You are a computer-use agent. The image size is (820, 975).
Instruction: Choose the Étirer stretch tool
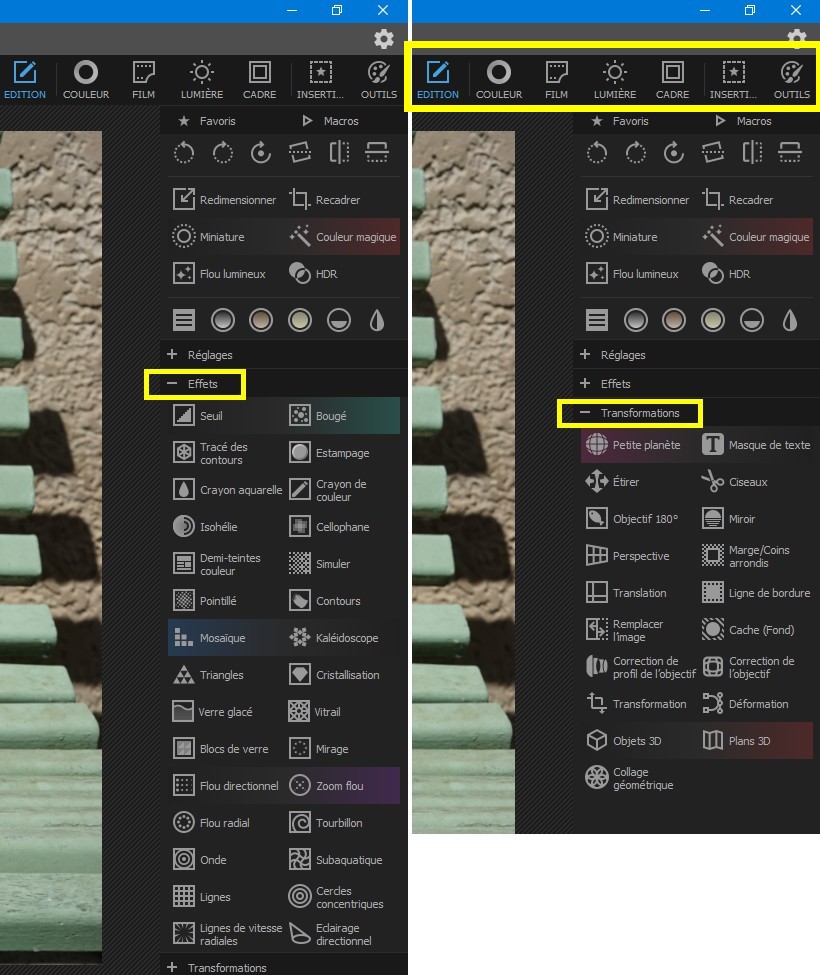612,481
